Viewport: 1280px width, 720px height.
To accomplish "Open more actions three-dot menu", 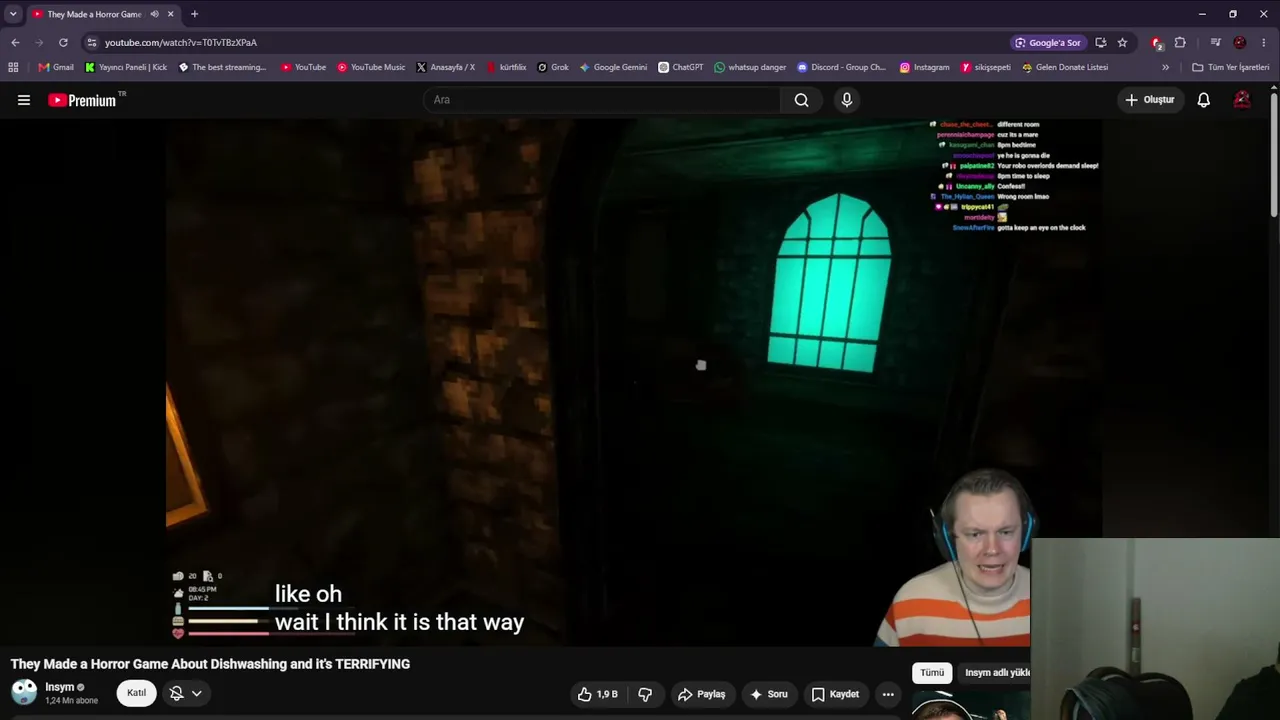I will [888, 694].
